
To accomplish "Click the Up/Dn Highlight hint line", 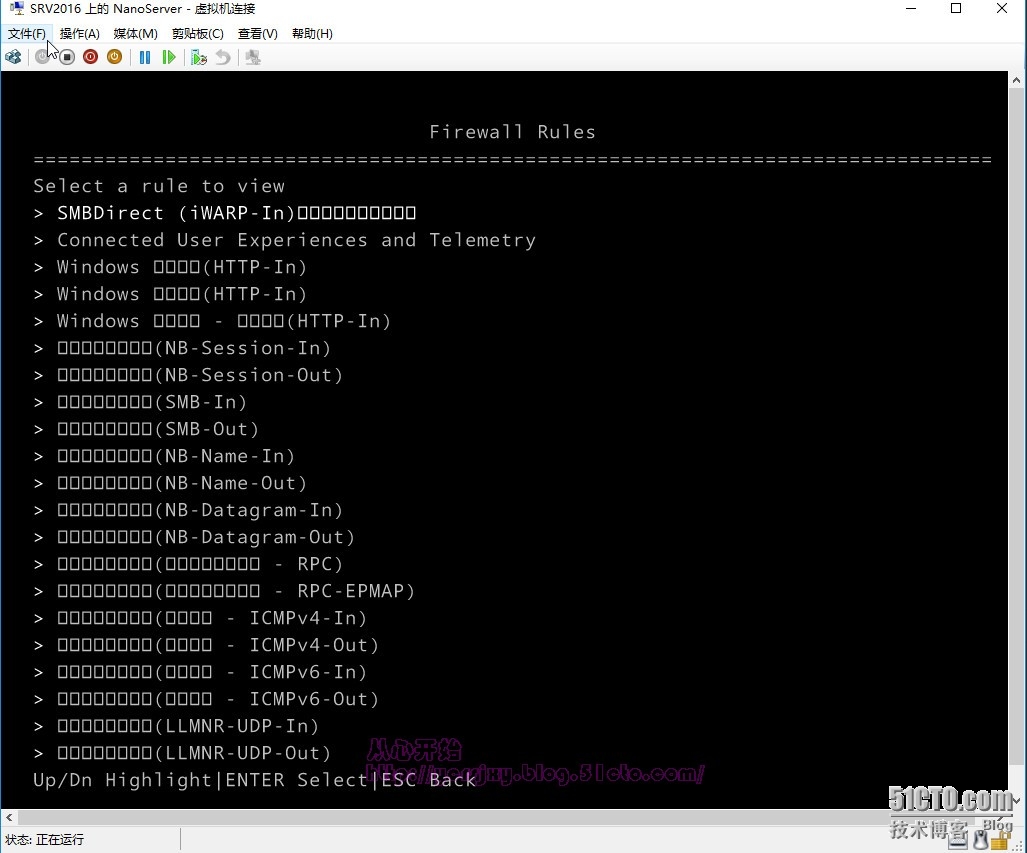I will (x=254, y=780).
